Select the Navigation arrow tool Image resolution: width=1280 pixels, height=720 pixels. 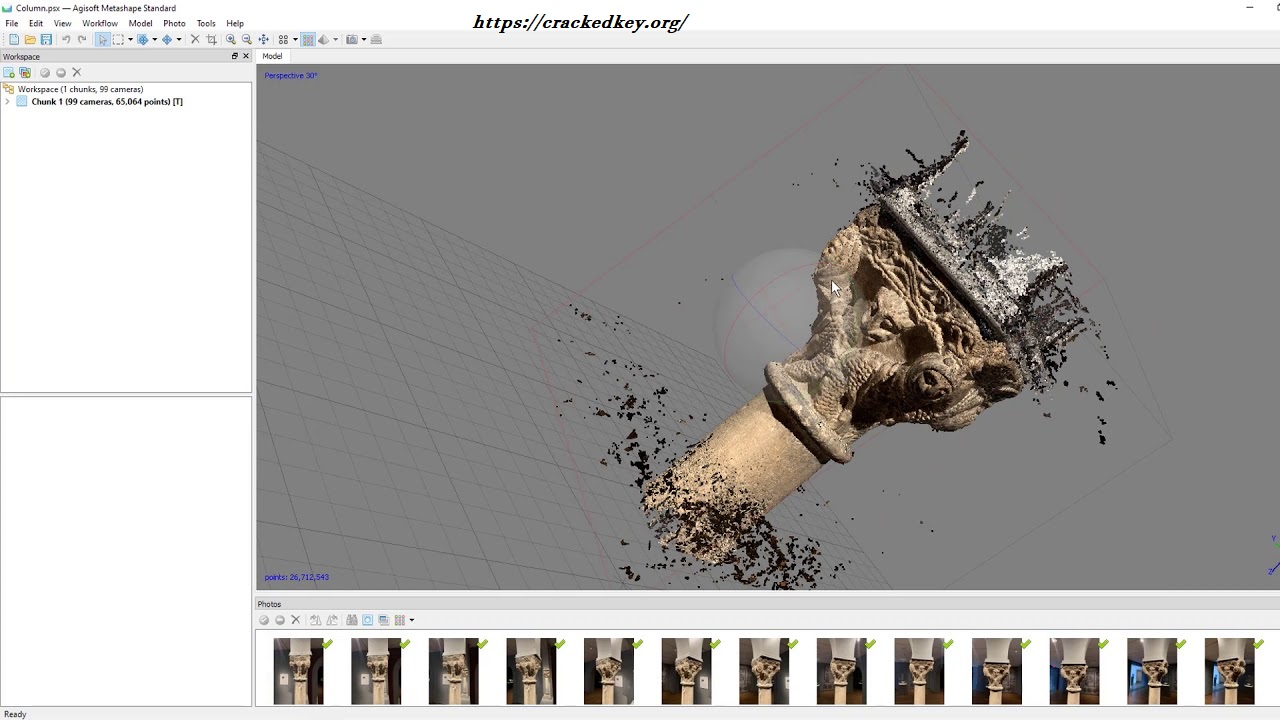(102, 39)
